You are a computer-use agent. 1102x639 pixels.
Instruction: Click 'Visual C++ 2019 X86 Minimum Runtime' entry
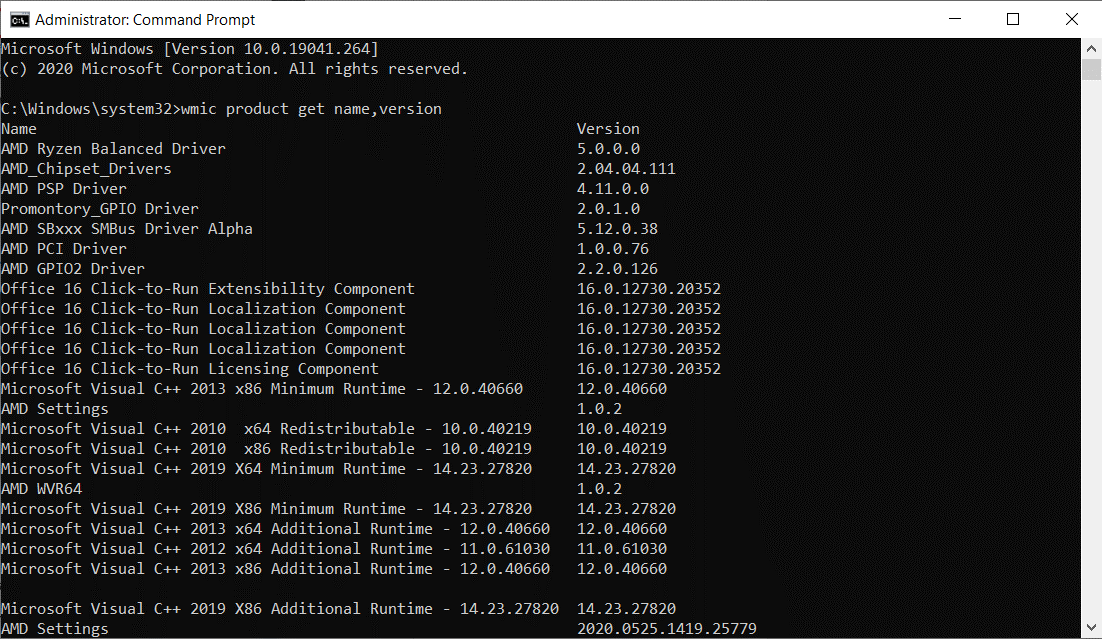coord(266,509)
